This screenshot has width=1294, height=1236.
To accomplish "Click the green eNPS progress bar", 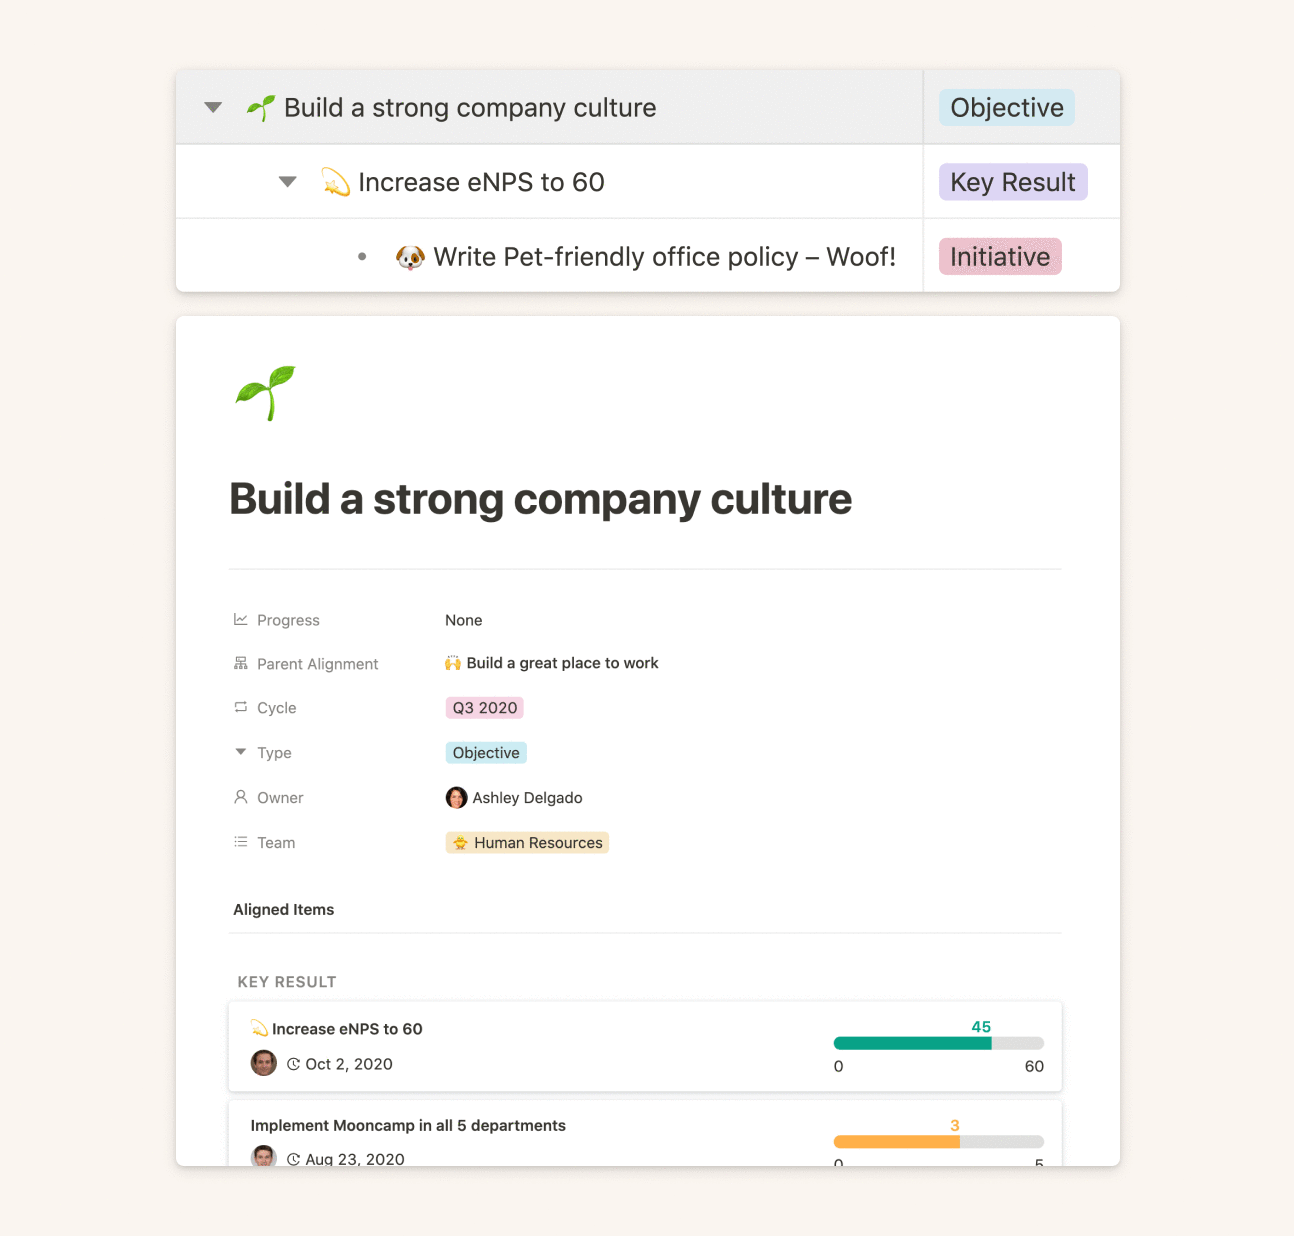I will (x=912, y=1043).
